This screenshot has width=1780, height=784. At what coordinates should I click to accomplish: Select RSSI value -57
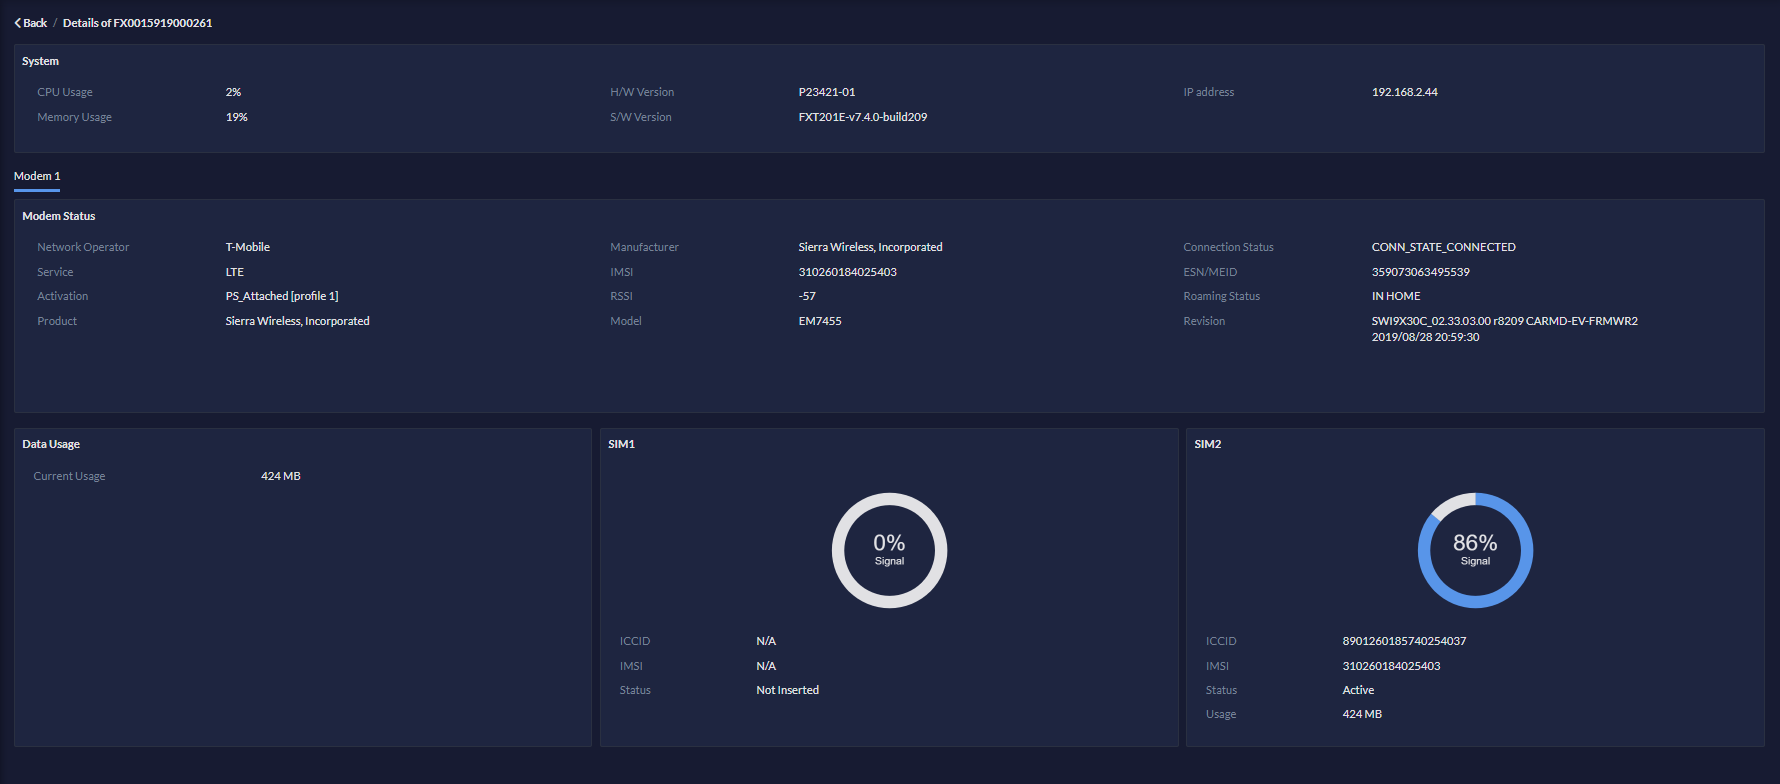807,296
